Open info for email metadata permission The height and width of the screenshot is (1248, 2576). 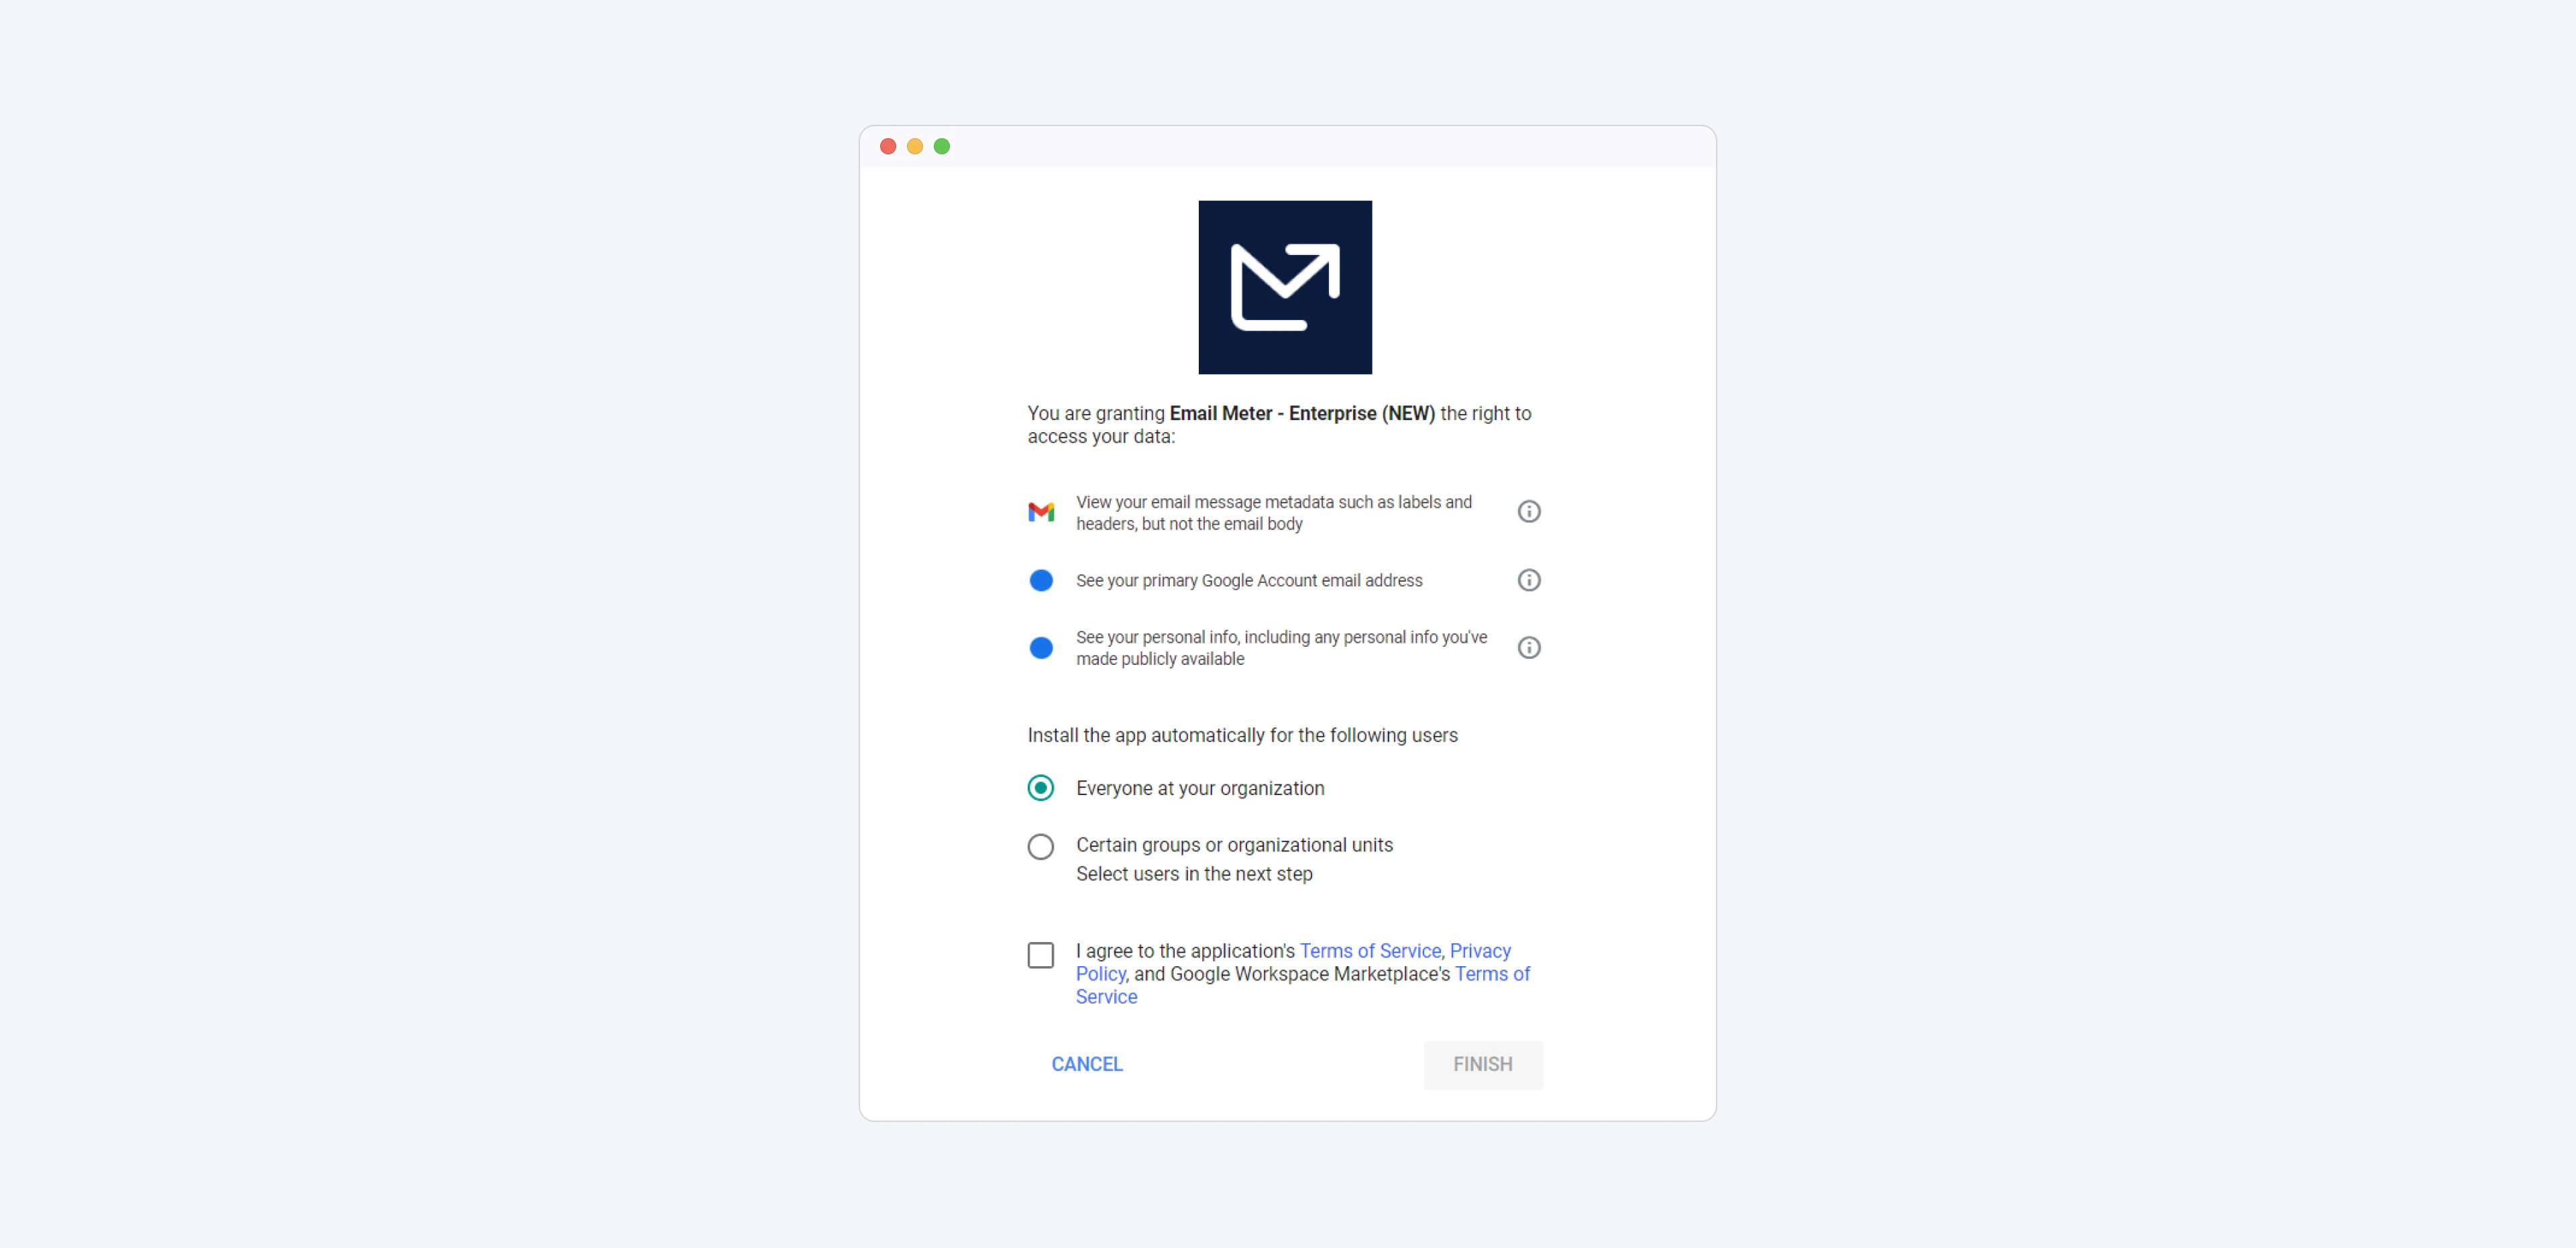pos(1528,512)
